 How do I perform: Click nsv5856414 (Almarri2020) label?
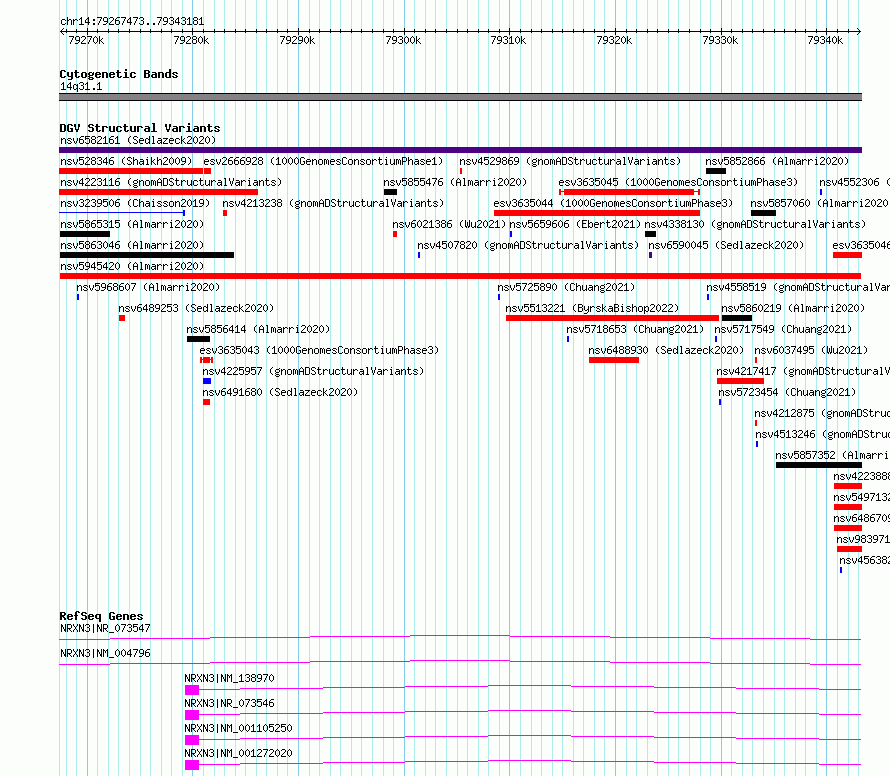coord(258,329)
